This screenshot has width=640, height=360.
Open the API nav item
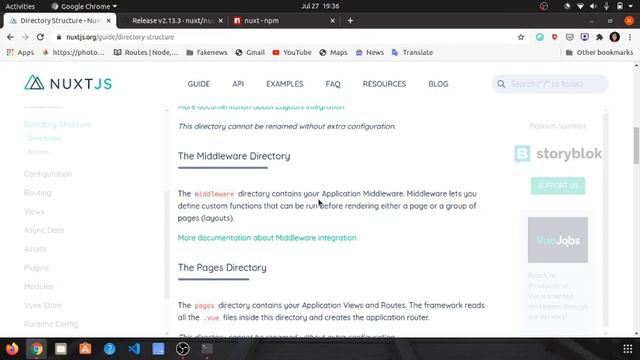(x=238, y=84)
